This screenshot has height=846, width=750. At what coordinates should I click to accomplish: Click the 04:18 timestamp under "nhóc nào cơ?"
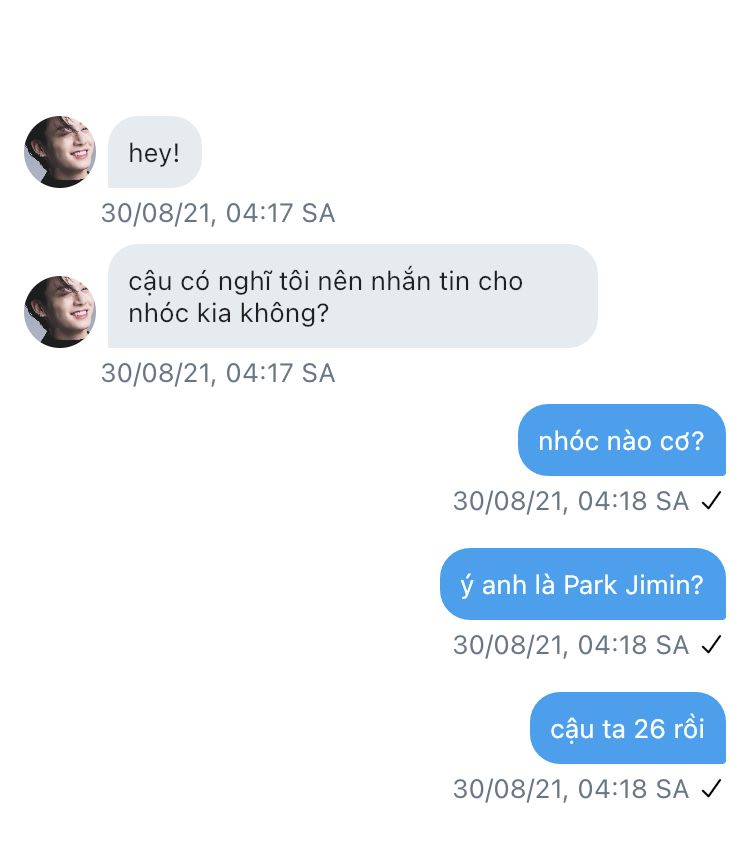tap(571, 501)
